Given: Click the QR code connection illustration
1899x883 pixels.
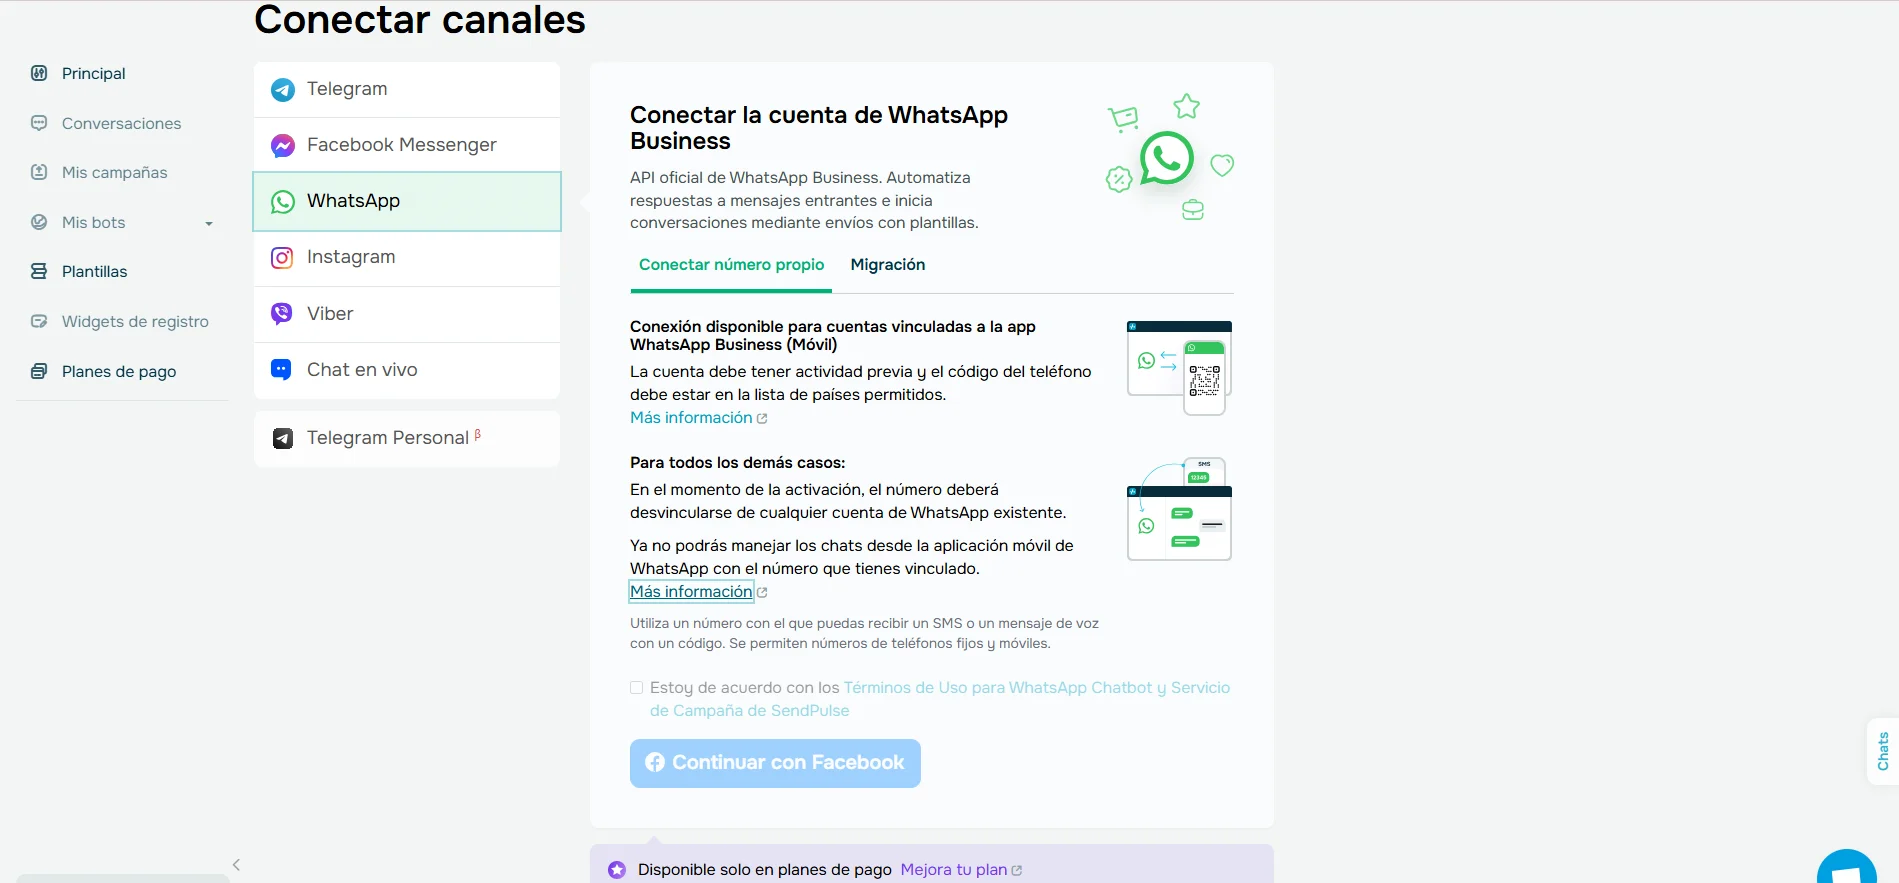Looking at the screenshot, I should tap(1179, 368).
